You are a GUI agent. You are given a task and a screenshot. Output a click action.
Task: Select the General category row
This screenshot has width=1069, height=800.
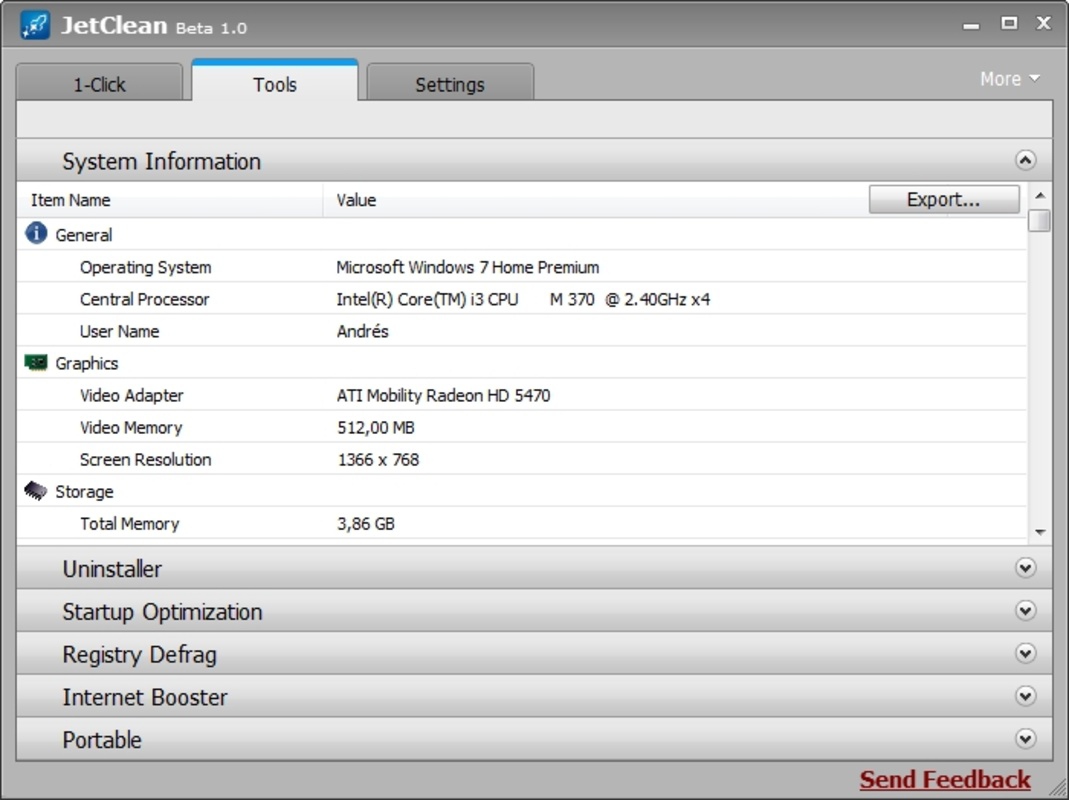(x=522, y=235)
